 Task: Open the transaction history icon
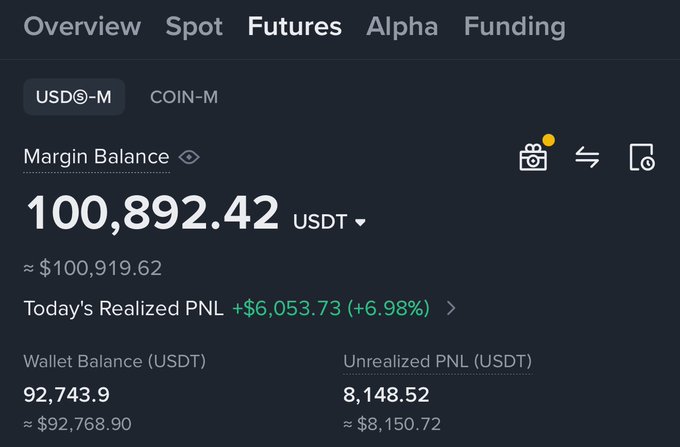[641, 157]
